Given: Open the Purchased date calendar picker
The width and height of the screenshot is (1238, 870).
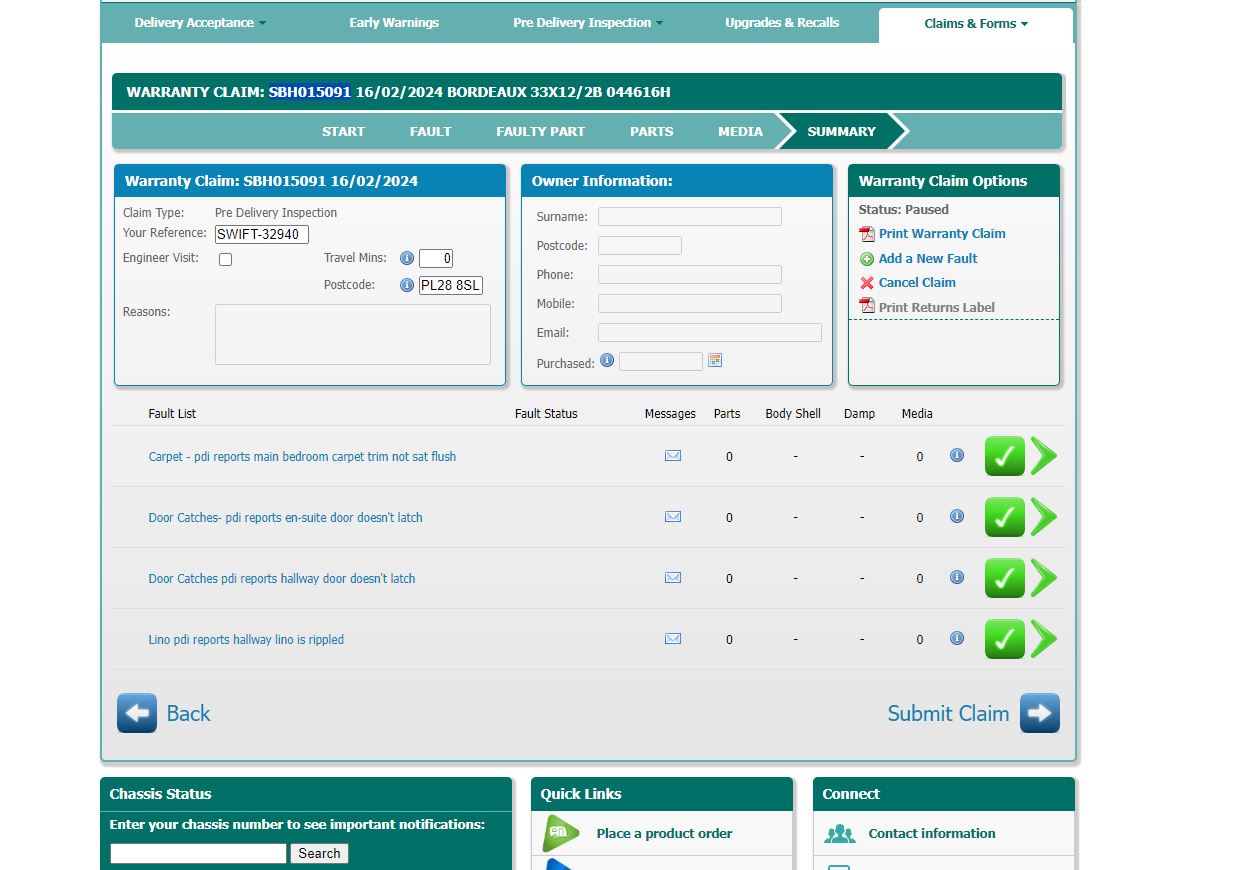Looking at the screenshot, I should pyautogui.click(x=715, y=361).
